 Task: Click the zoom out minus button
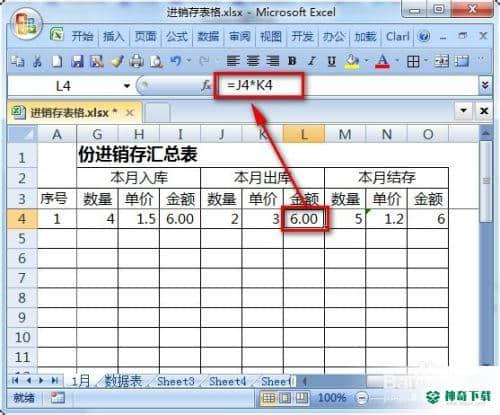click(x=362, y=397)
